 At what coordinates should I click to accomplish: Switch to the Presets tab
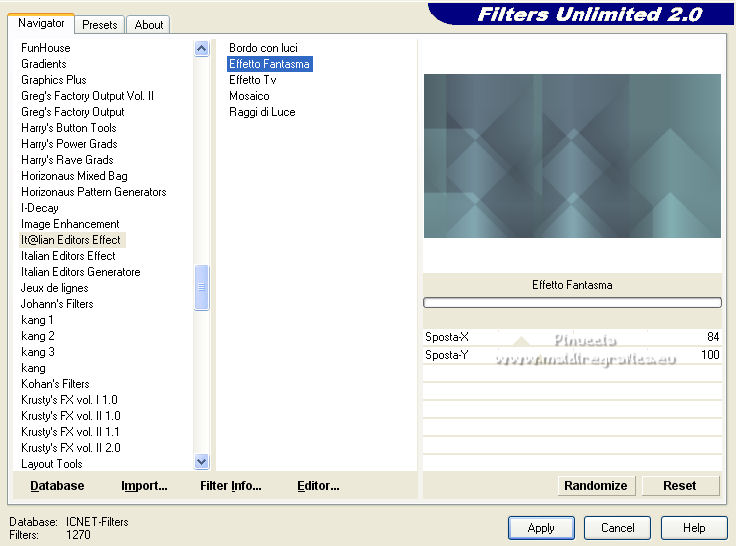tap(100, 24)
